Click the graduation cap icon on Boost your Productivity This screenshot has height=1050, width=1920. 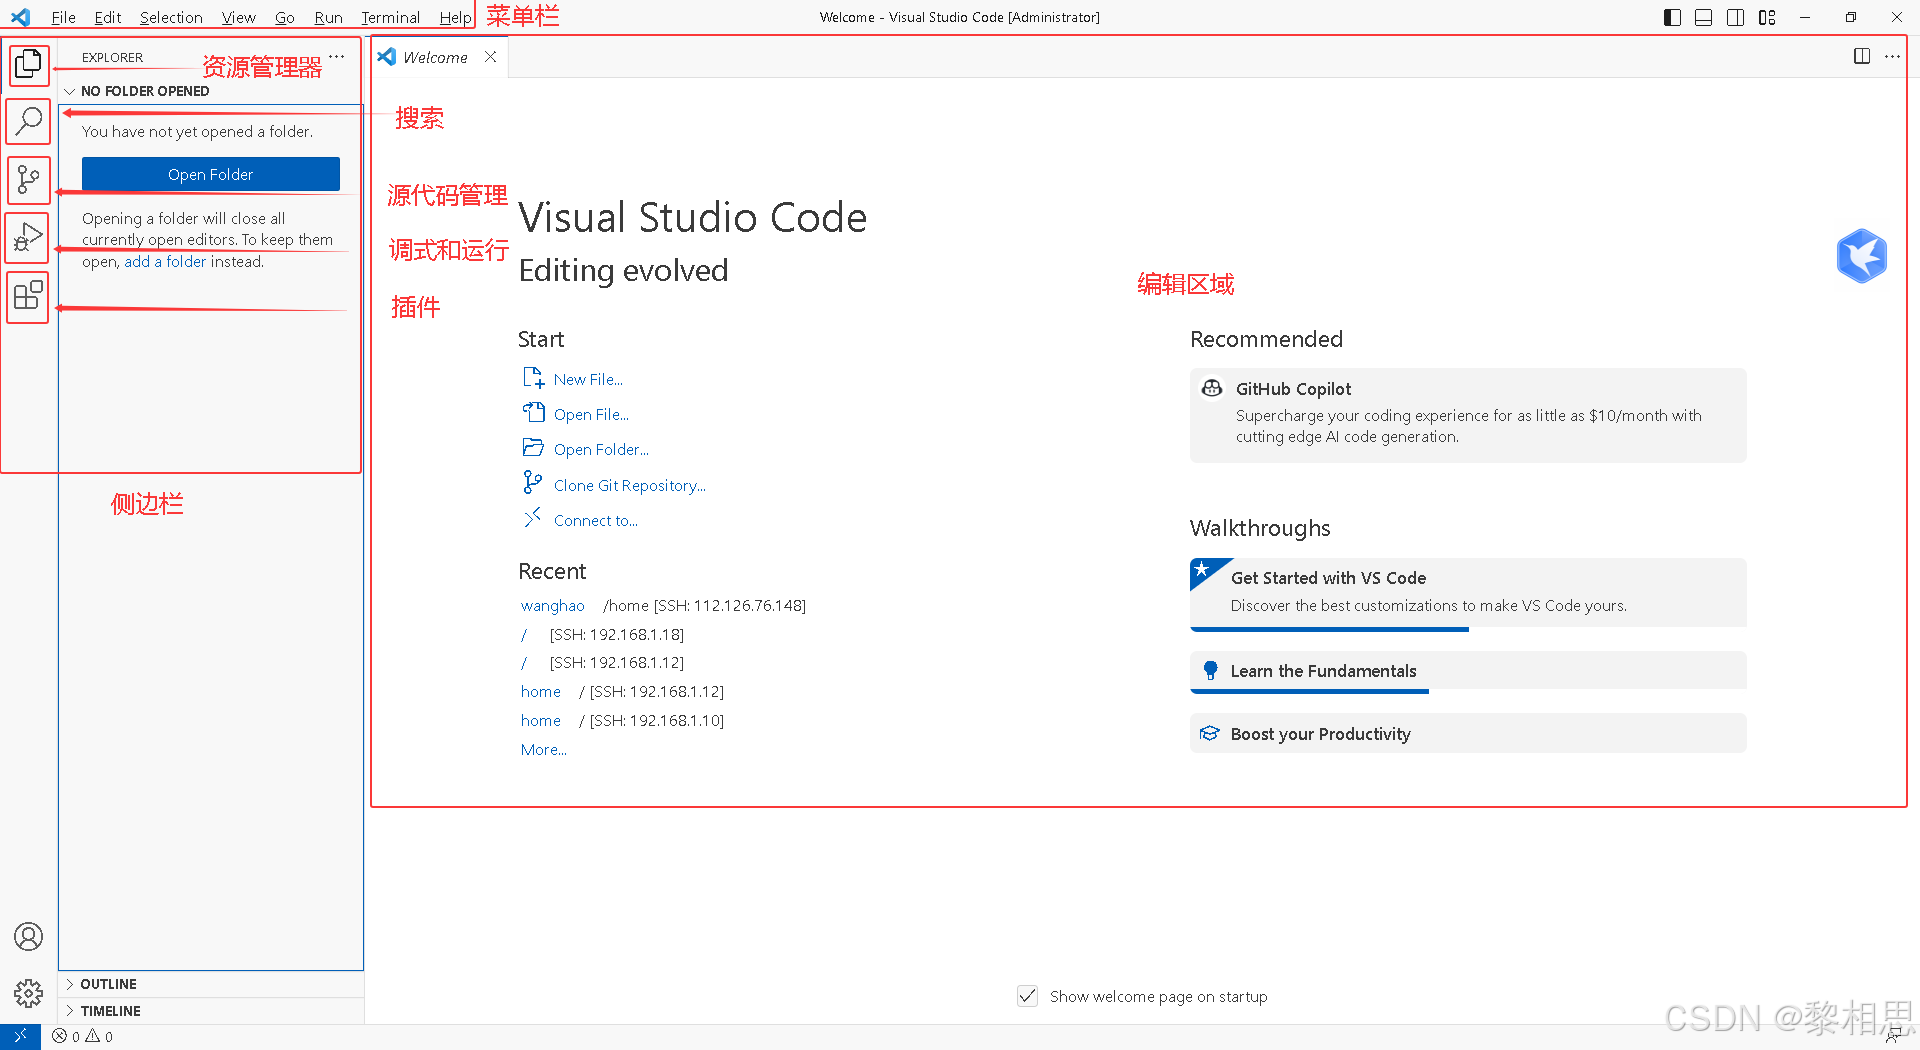point(1210,733)
